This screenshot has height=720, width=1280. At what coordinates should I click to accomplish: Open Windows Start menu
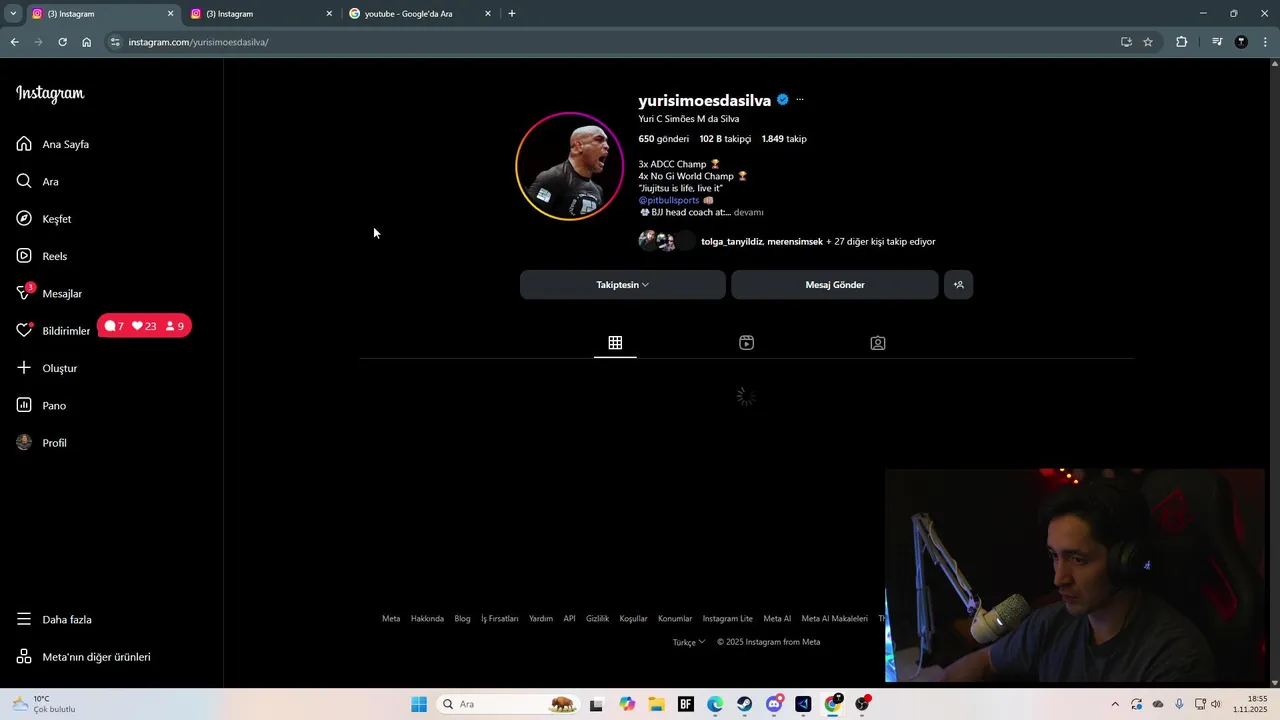coord(419,704)
